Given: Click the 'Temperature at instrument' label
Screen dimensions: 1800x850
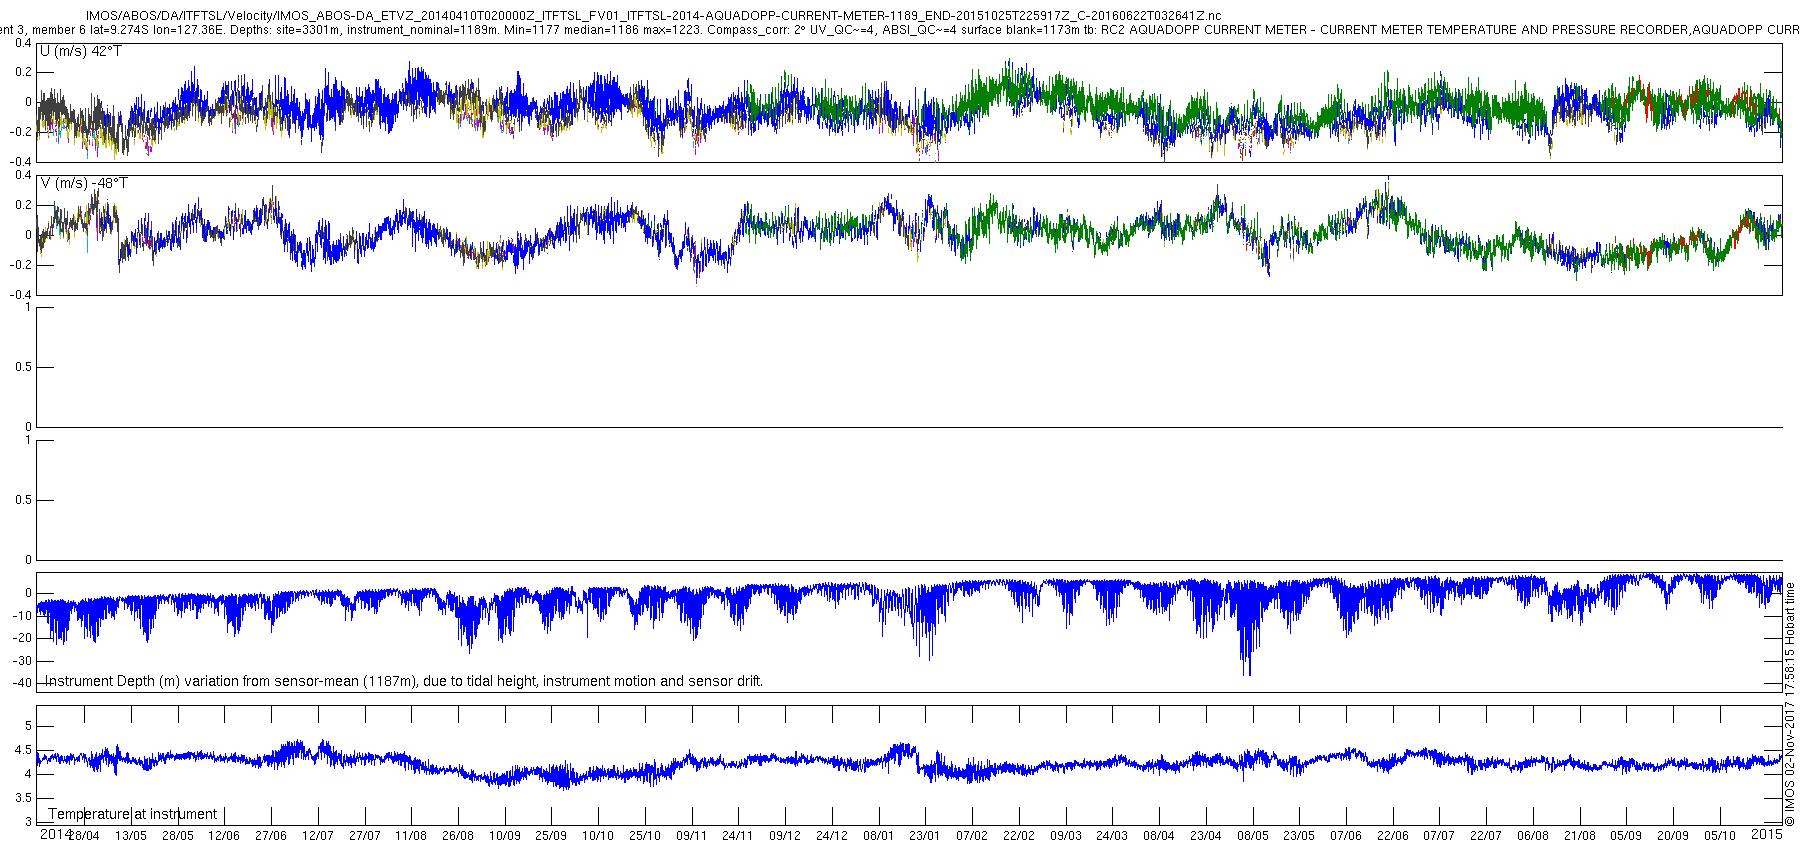Looking at the screenshot, I should pyautogui.click(x=133, y=814).
